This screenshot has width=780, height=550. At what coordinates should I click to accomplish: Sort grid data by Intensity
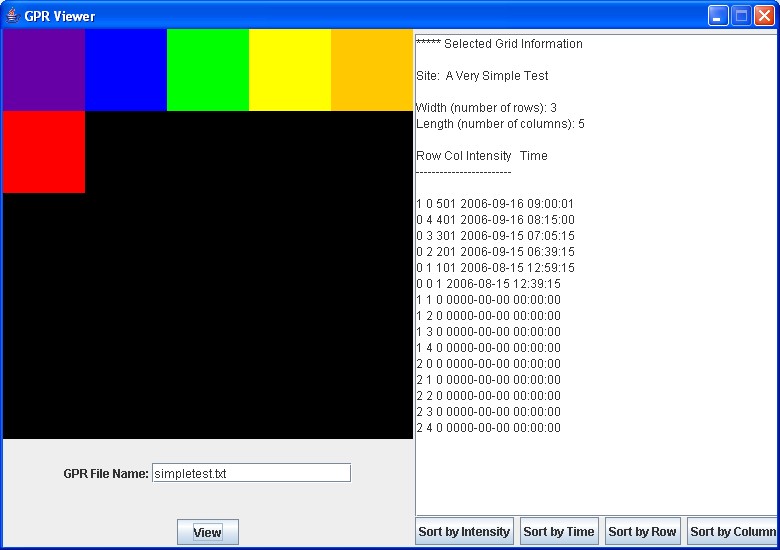[464, 532]
